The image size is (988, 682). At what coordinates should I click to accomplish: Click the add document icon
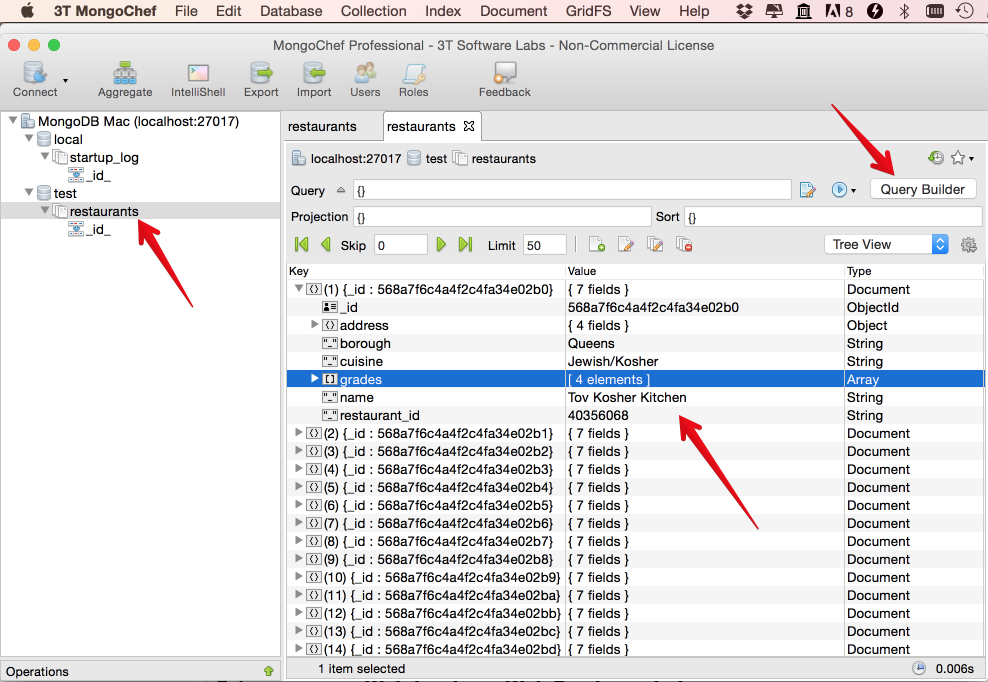click(x=597, y=245)
